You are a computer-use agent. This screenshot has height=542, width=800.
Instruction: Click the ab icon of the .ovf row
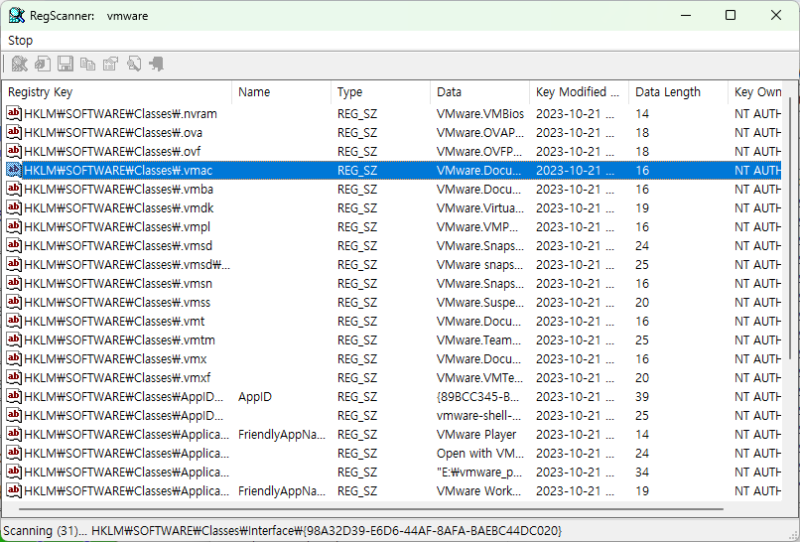(x=14, y=151)
